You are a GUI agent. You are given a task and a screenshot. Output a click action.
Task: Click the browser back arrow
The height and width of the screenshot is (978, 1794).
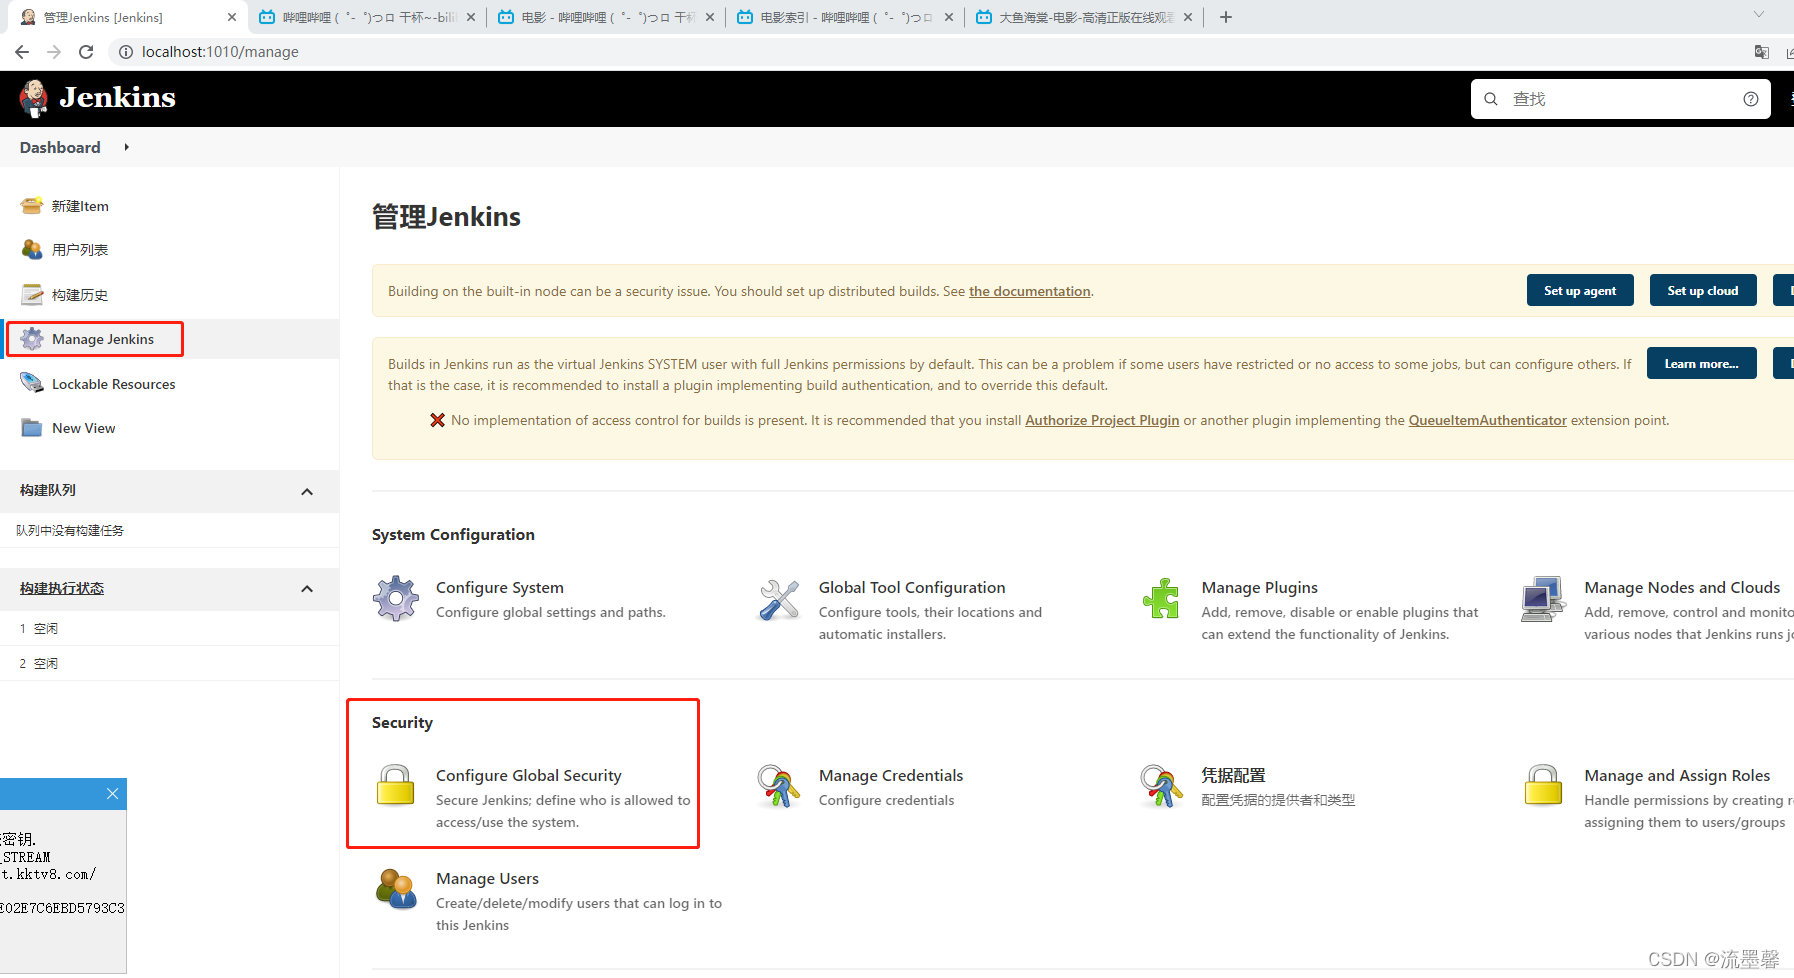[x=22, y=52]
